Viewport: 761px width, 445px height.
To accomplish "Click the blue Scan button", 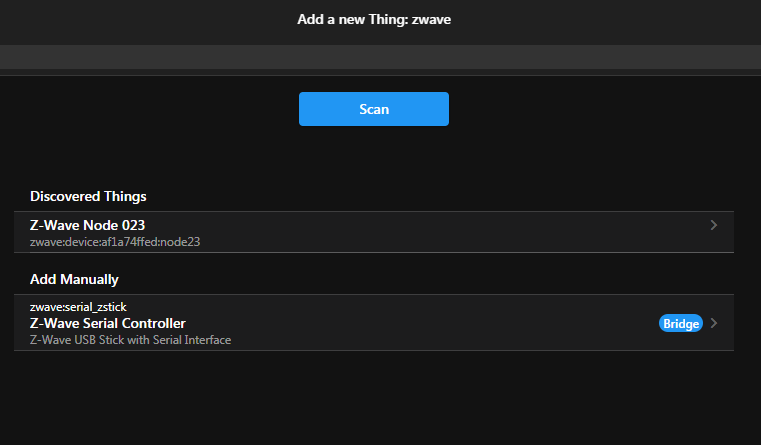I will 373,109.
